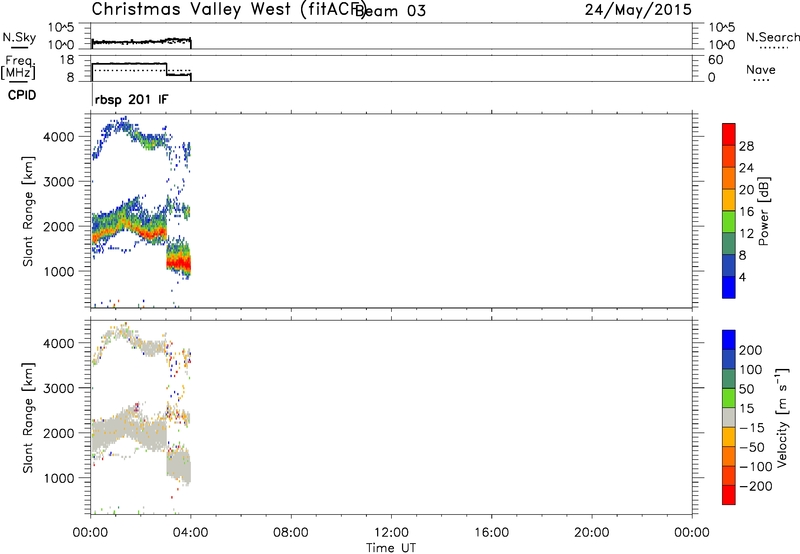
Task: Click the red top segment of the Power colorbar
Action: pyautogui.click(x=729, y=134)
